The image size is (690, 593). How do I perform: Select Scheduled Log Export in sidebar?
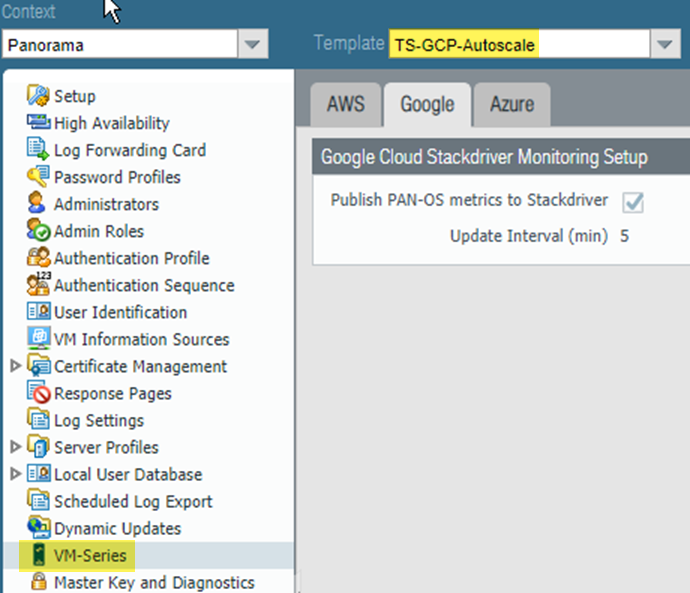pos(133,501)
